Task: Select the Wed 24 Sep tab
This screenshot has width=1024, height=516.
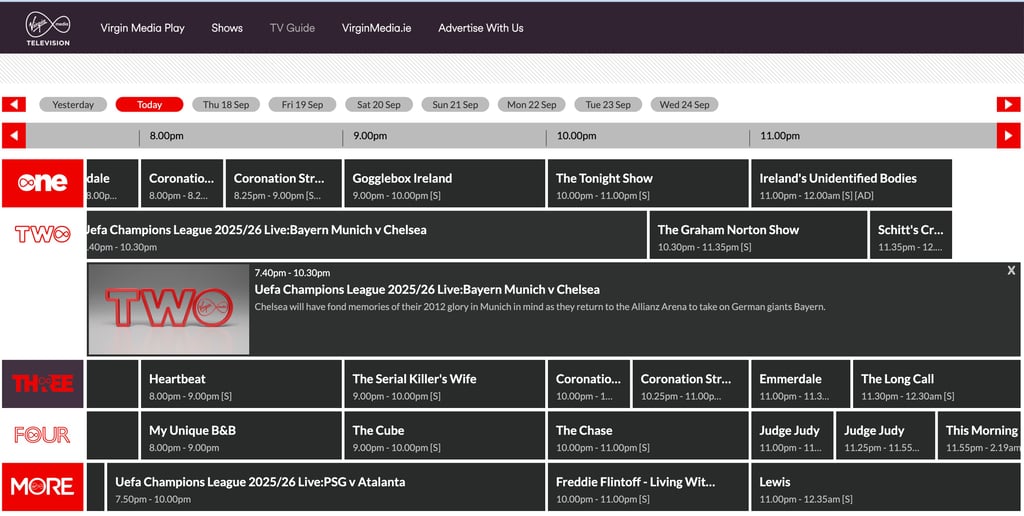Action: (x=684, y=105)
